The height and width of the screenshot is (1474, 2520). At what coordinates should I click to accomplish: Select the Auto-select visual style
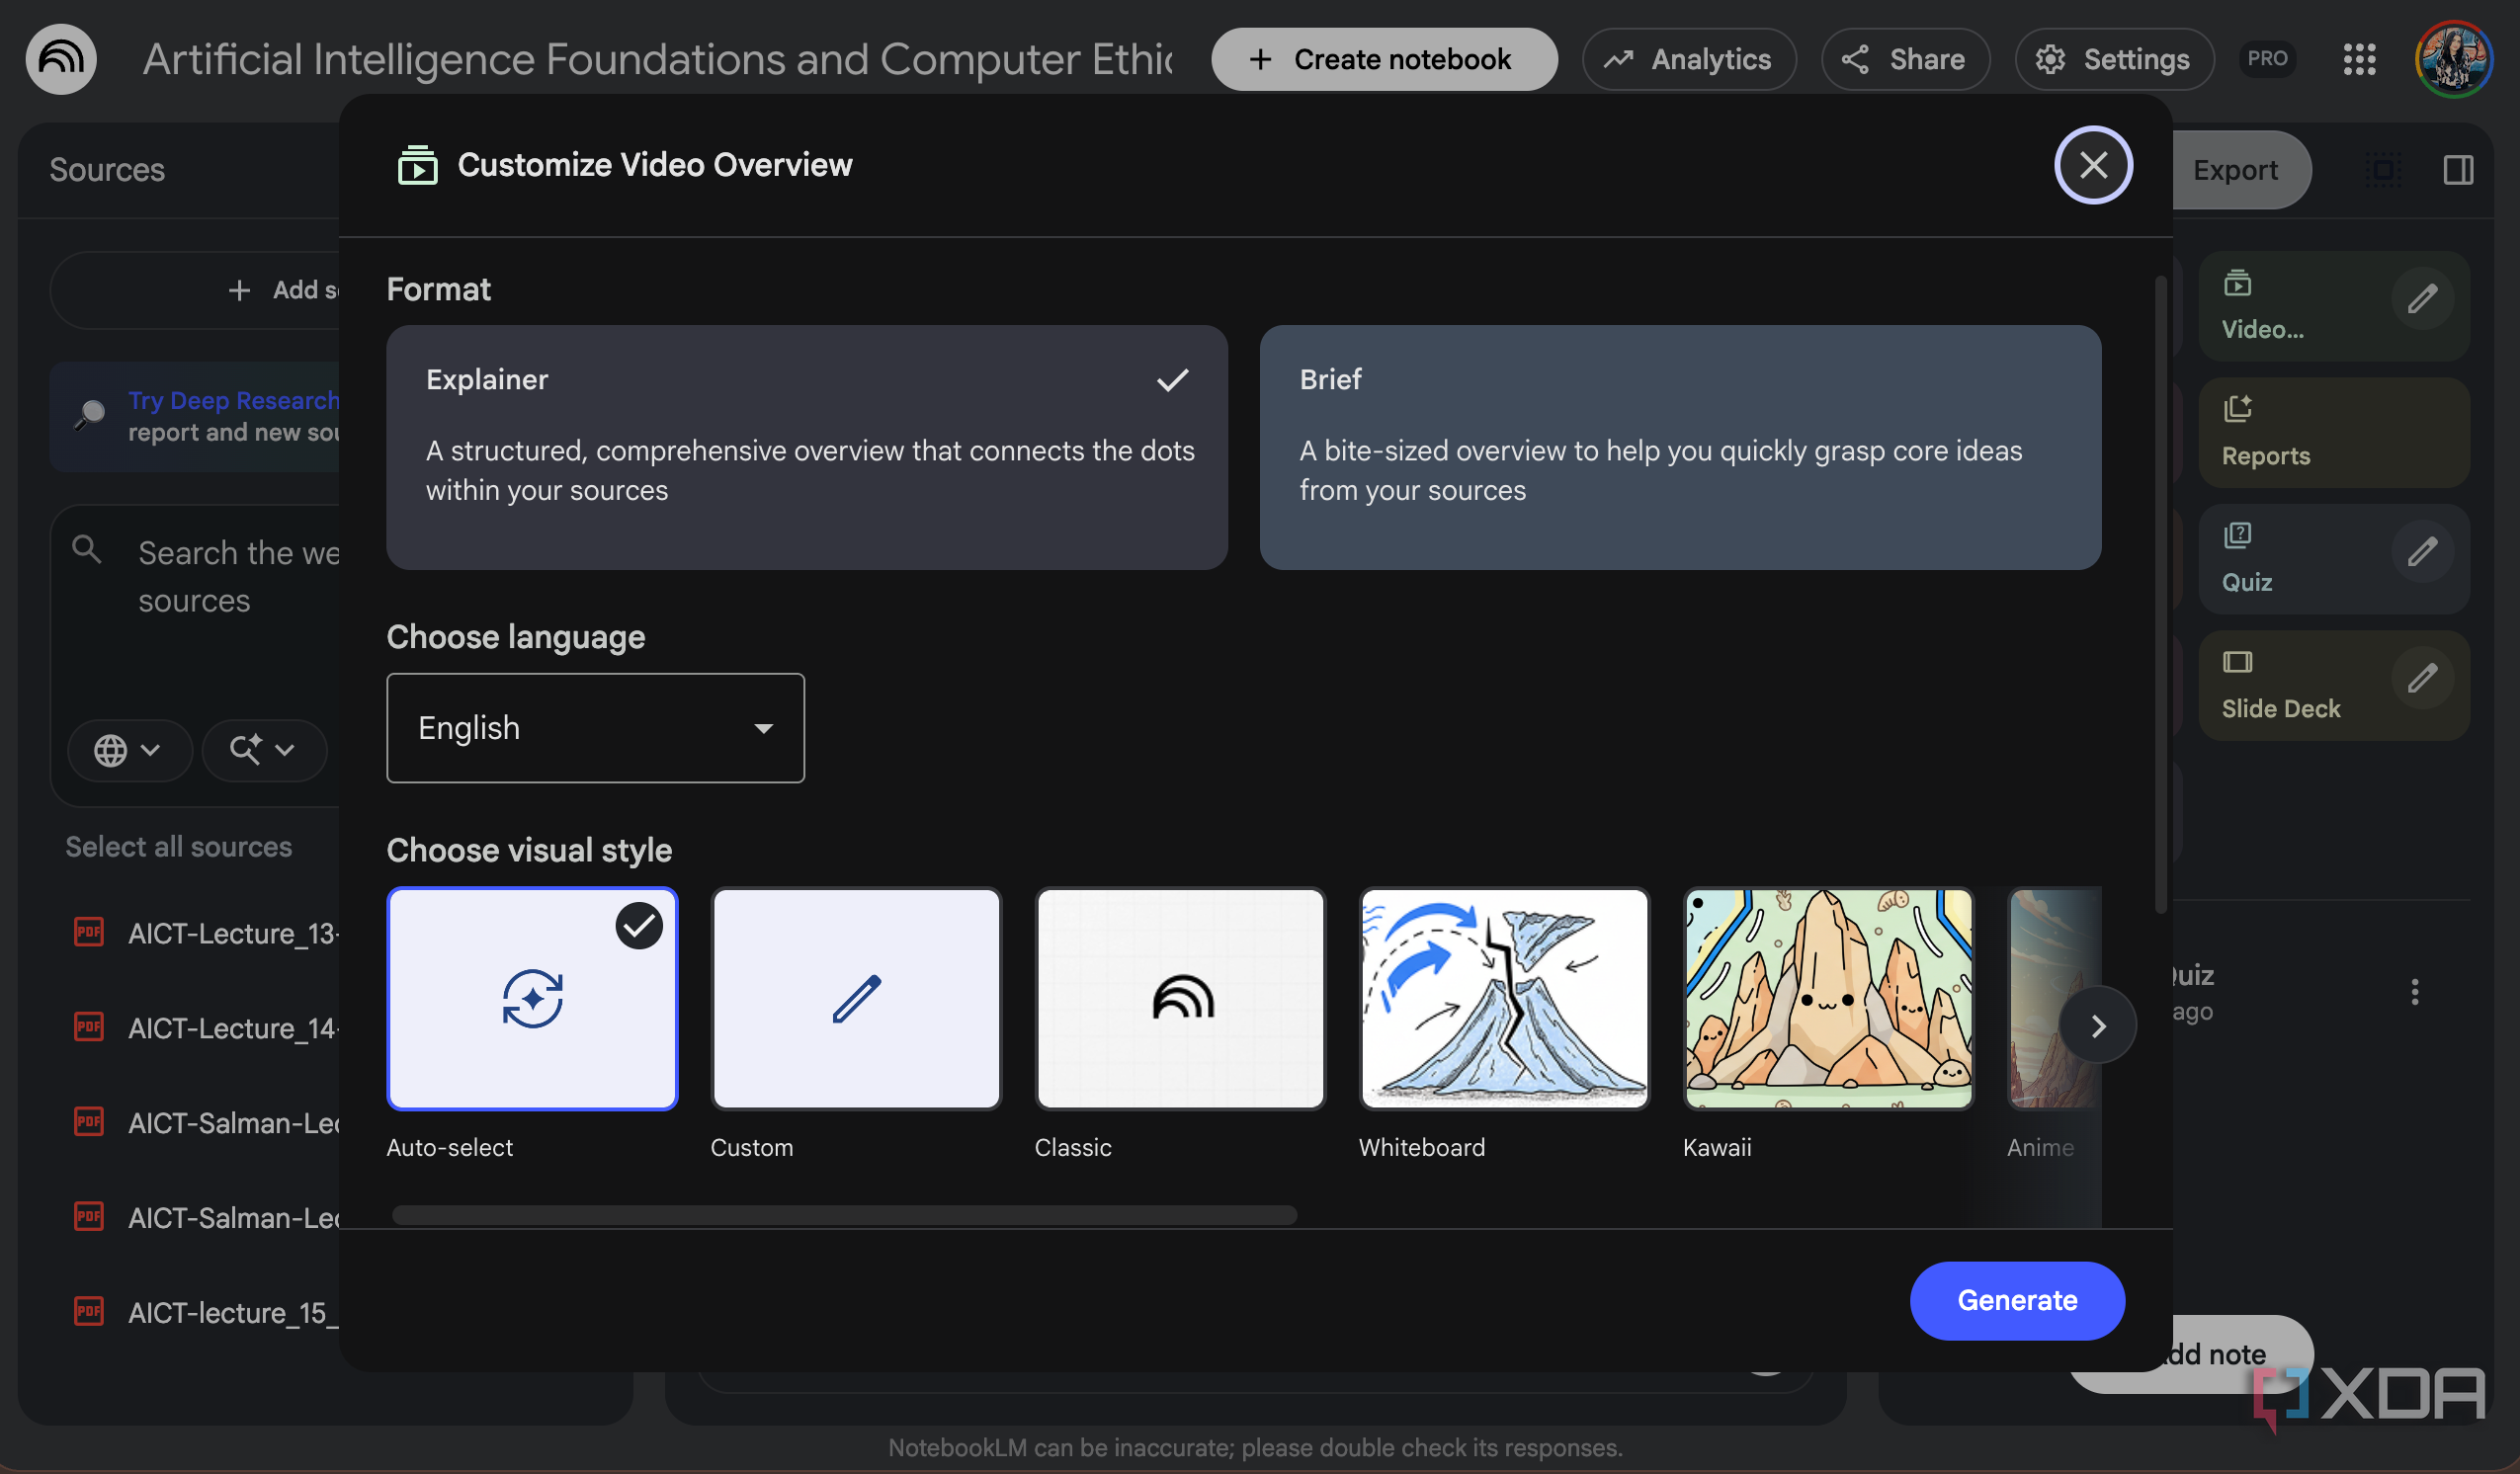pos(532,998)
